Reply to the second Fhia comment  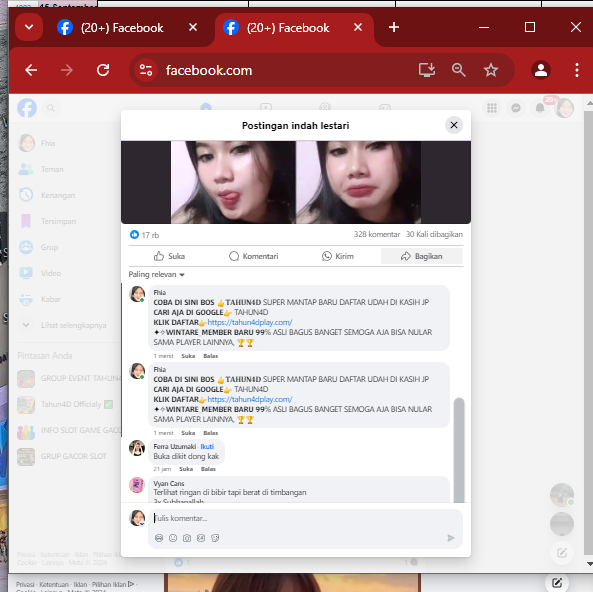pos(210,433)
